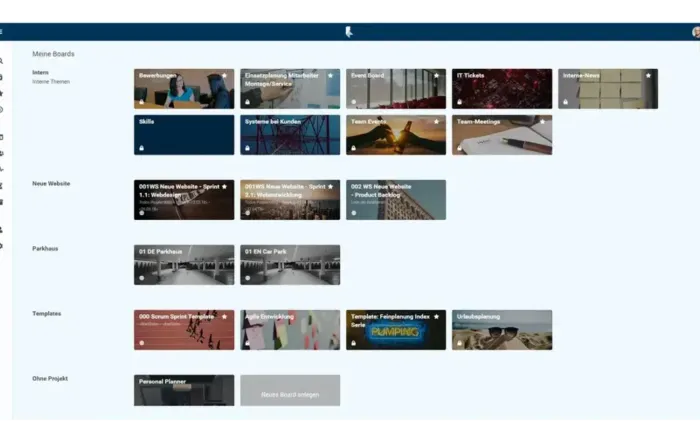The width and height of the screenshot is (700, 441).
Task: Create a board via Neues Board anlegen
Action: pos(290,391)
